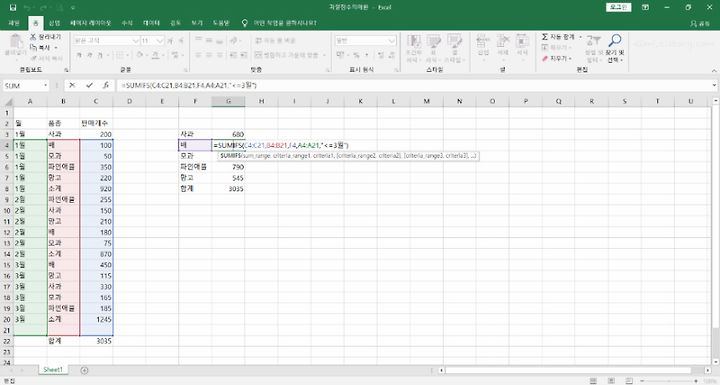Click Format cells icon in Cells group
The height and width of the screenshot is (385, 720).
pos(522,41)
